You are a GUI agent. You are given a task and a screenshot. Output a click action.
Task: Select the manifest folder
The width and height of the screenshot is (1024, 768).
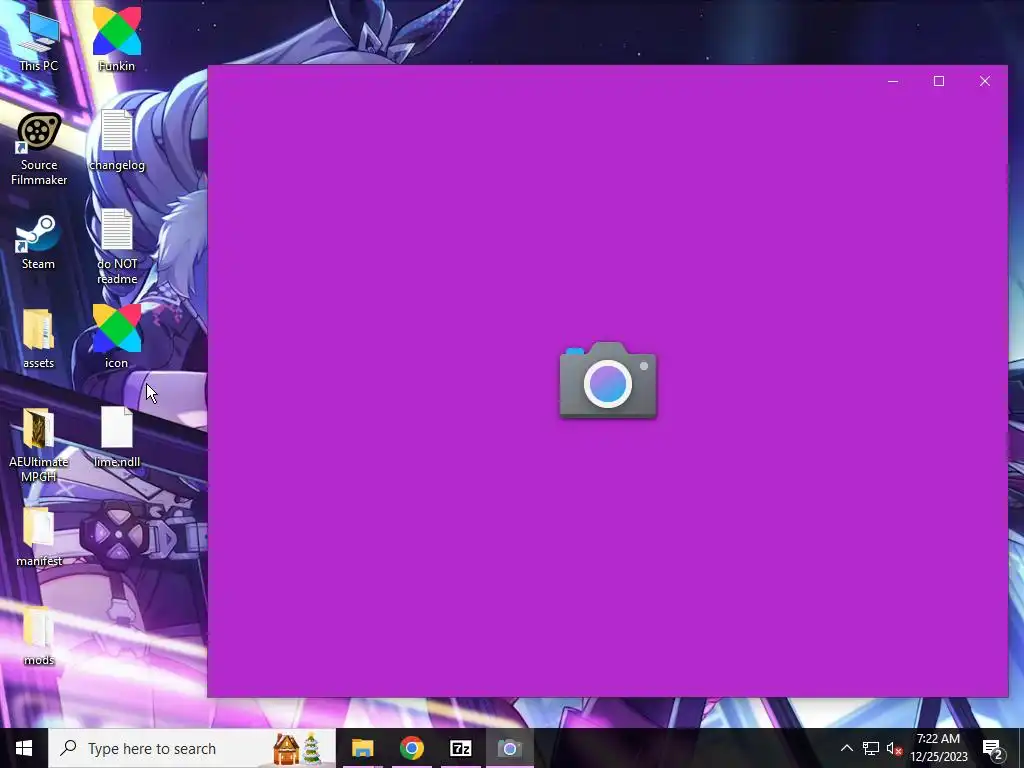click(x=39, y=537)
